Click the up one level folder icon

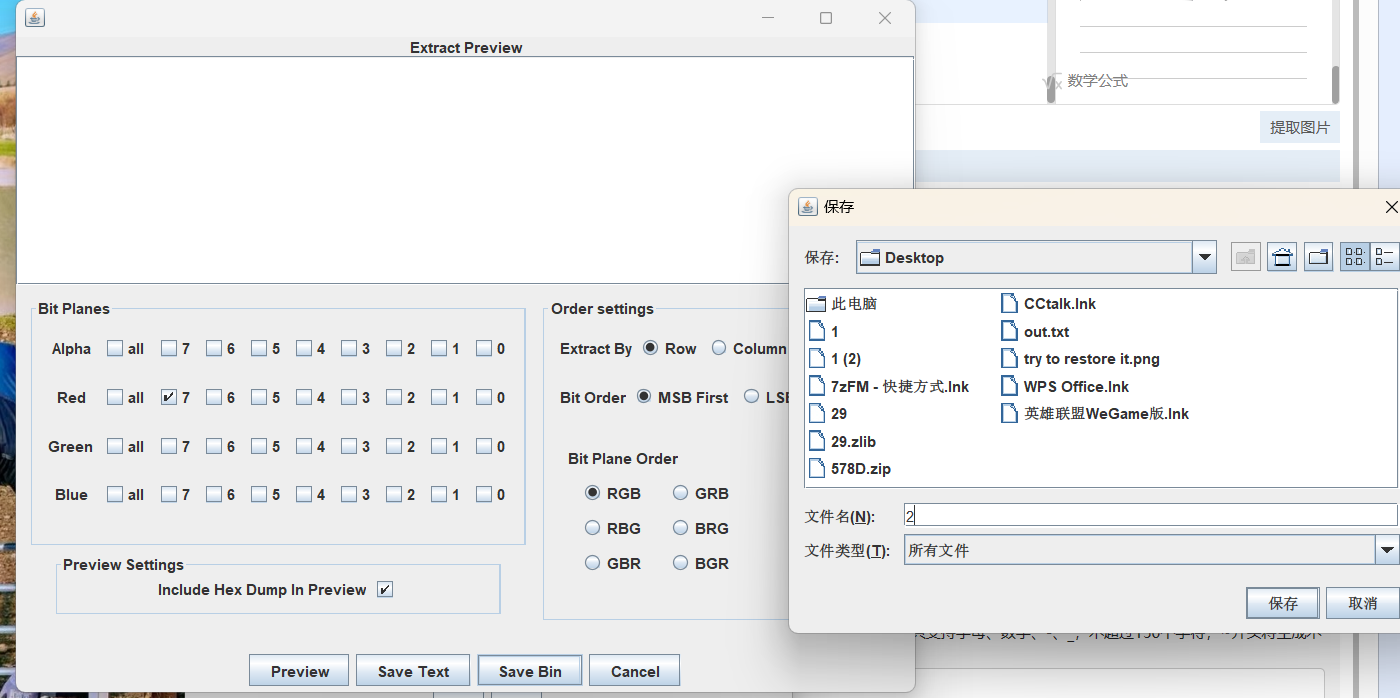click(x=1245, y=257)
